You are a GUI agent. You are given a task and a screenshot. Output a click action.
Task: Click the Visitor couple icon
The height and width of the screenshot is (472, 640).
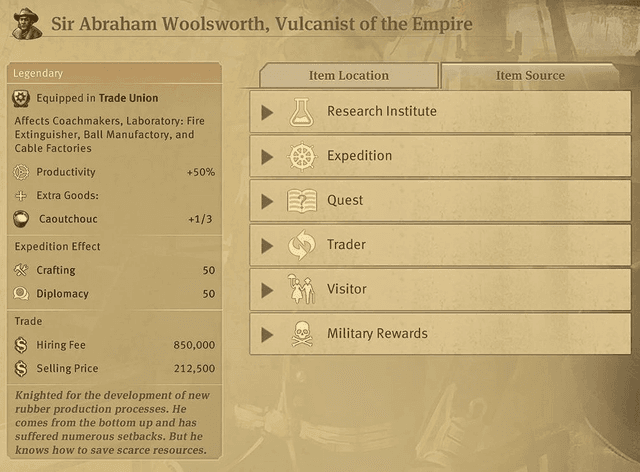pyautogui.click(x=302, y=289)
